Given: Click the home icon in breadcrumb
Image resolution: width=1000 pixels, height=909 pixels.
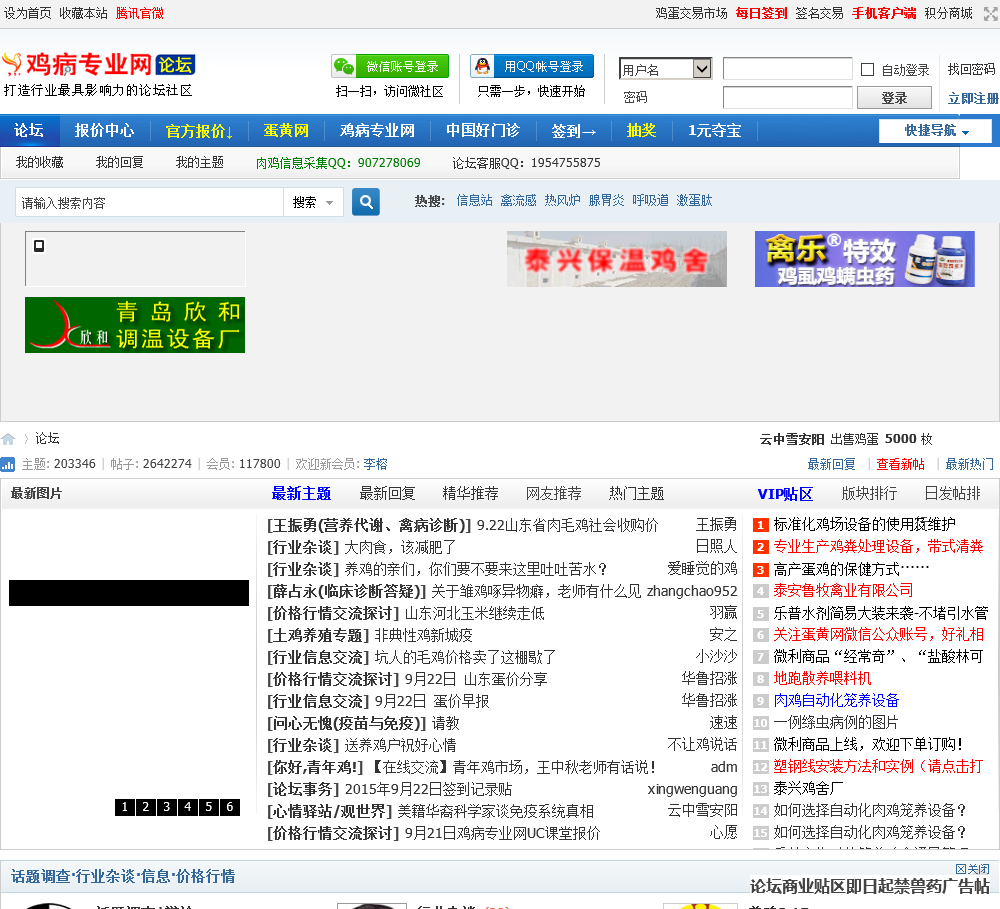Looking at the screenshot, I should [8, 439].
